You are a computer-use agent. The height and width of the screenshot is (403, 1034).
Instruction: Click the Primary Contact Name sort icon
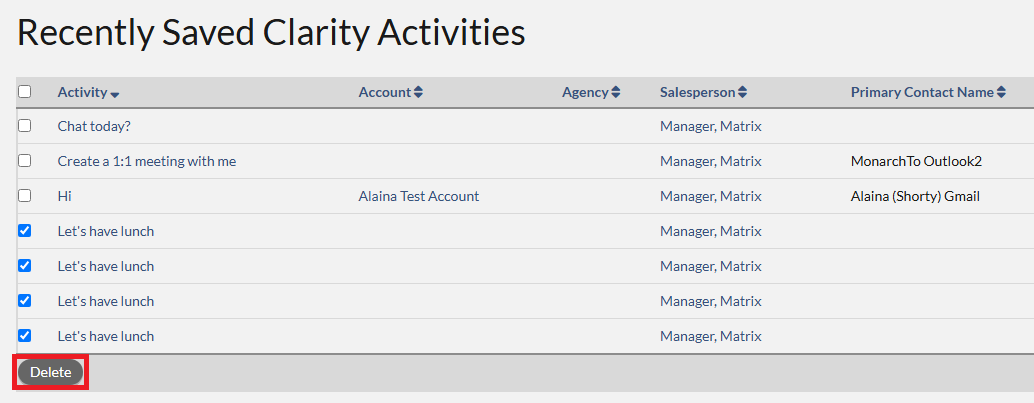(x=1001, y=92)
